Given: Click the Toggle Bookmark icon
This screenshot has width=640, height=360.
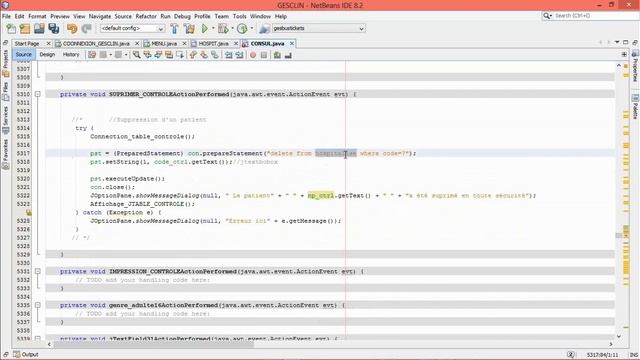Looking at the screenshot, I should (215, 55).
